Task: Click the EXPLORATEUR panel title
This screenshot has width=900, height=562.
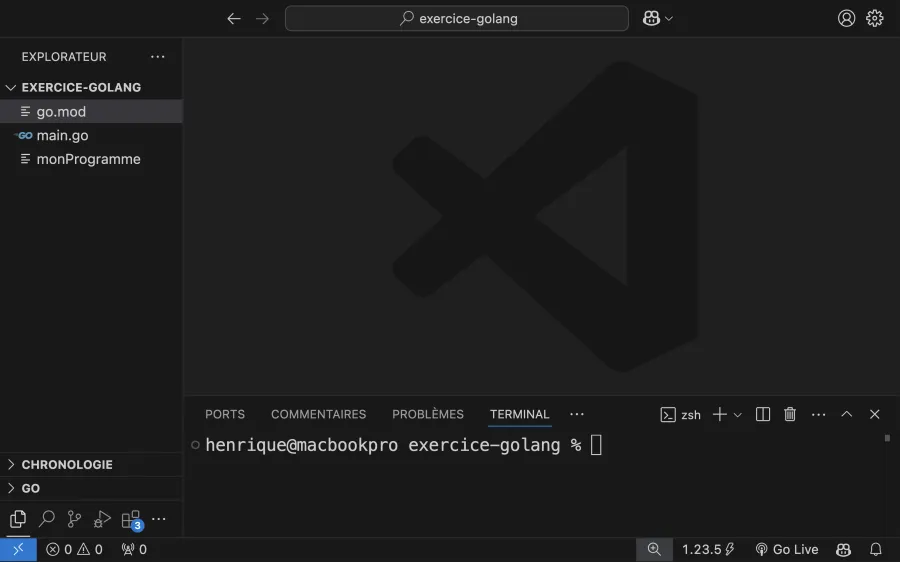Action: point(64,57)
